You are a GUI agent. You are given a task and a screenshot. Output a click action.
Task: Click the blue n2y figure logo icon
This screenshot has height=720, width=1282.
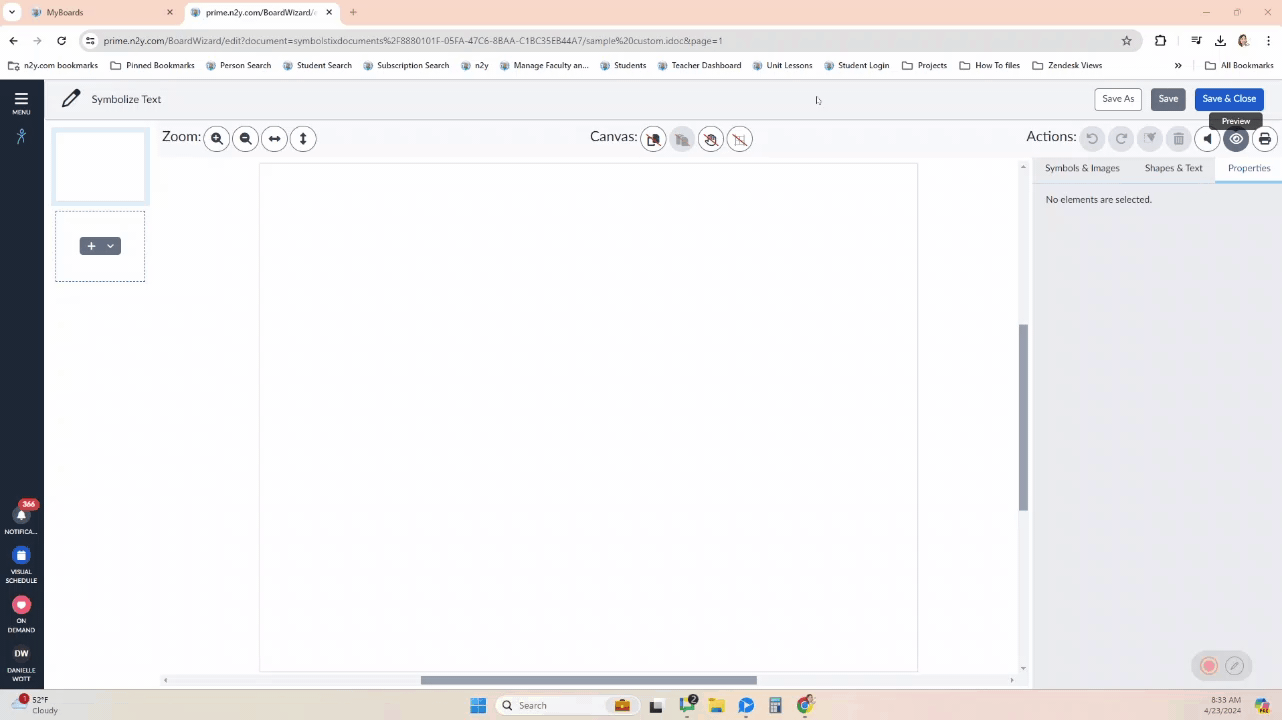[21, 136]
